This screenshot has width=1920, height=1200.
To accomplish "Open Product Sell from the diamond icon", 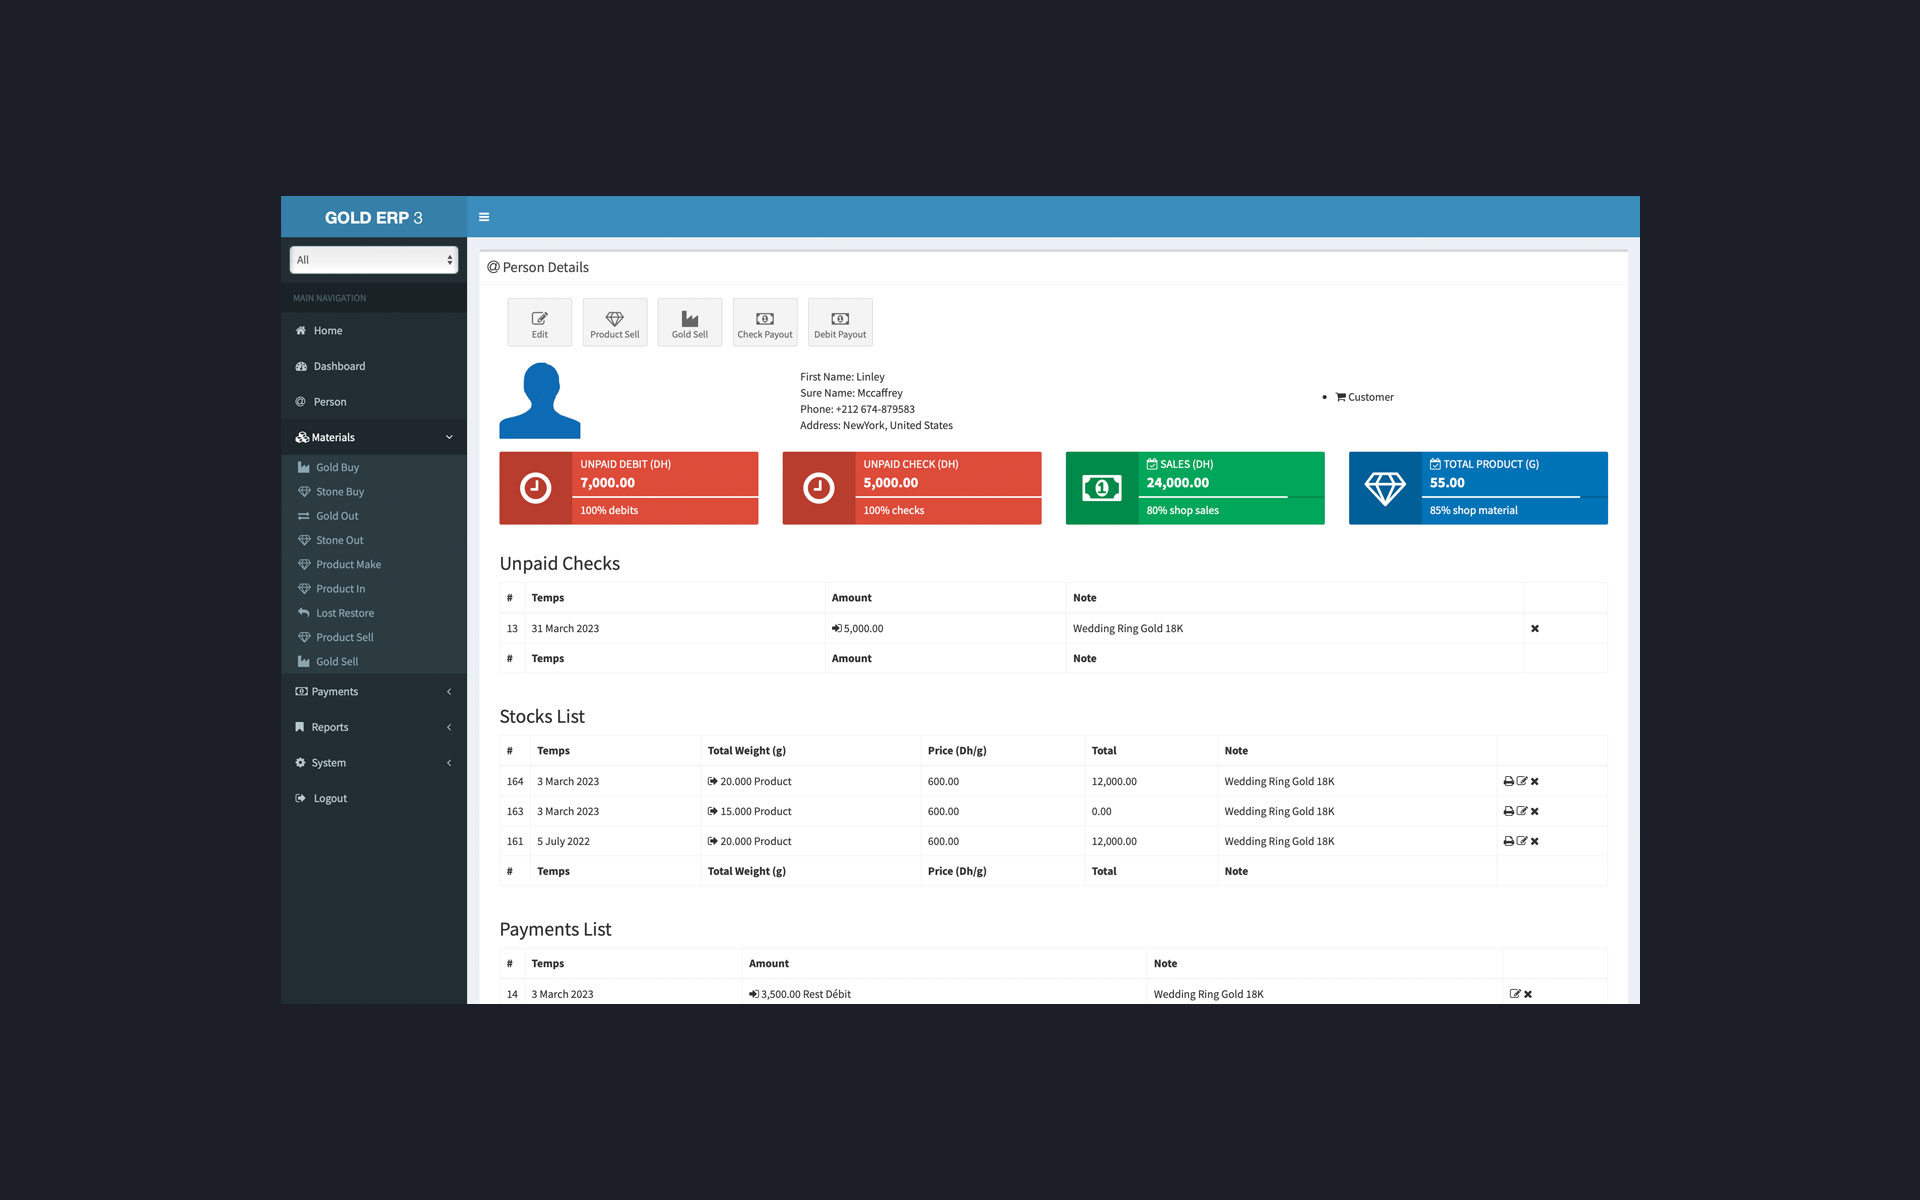I will coord(614,323).
